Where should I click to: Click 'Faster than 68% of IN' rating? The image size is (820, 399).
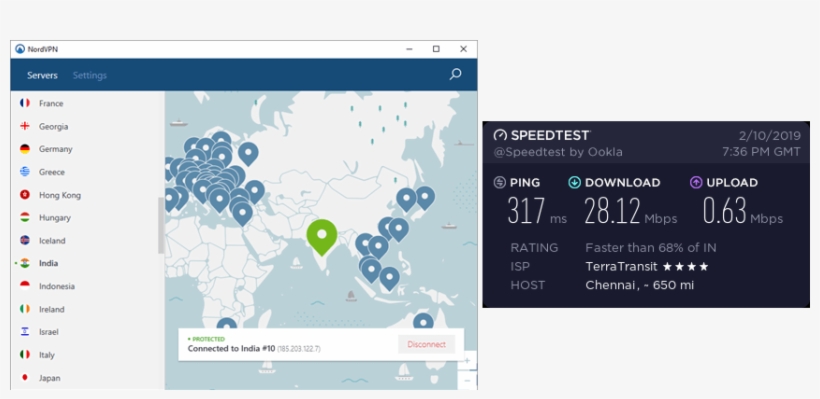(x=651, y=248)
